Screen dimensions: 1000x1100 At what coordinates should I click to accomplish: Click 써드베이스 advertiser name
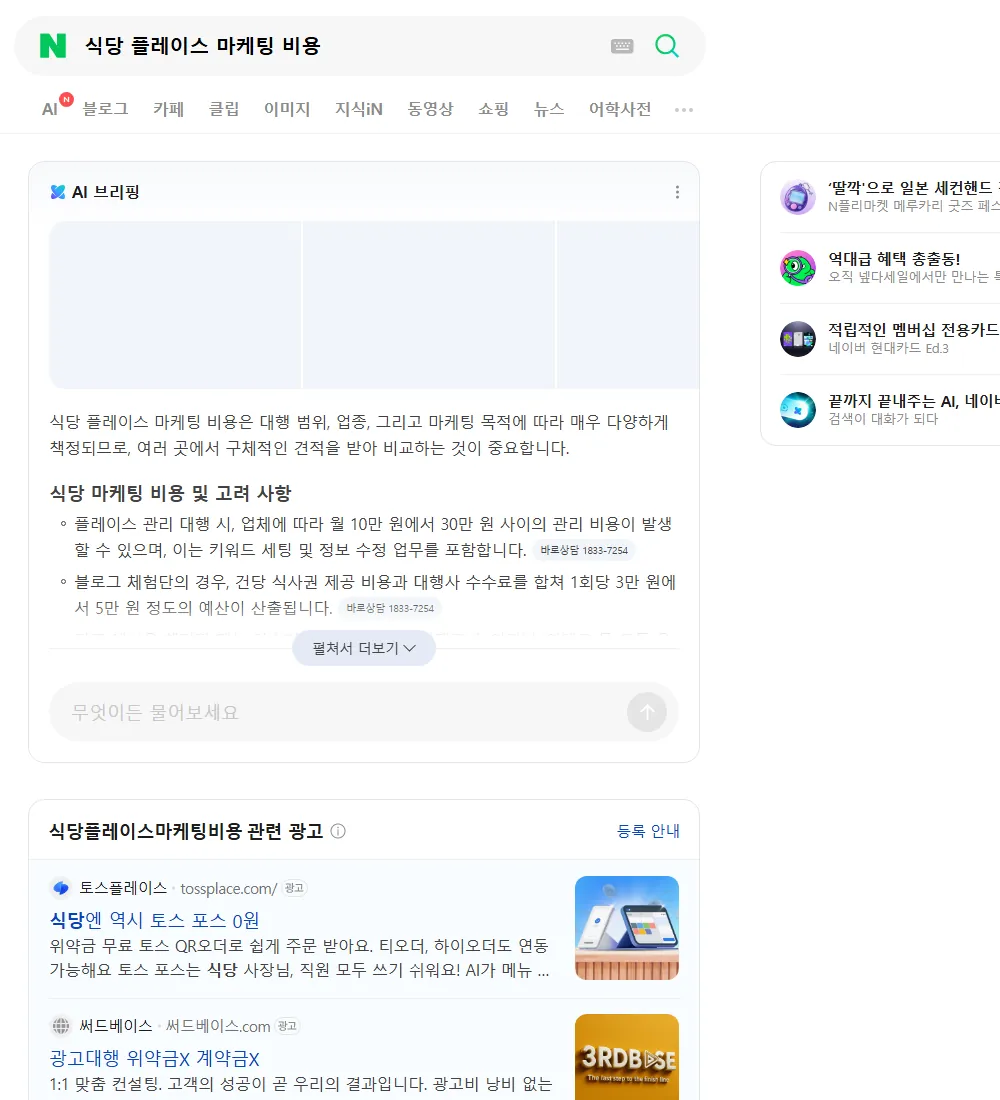pos(116,1026)
